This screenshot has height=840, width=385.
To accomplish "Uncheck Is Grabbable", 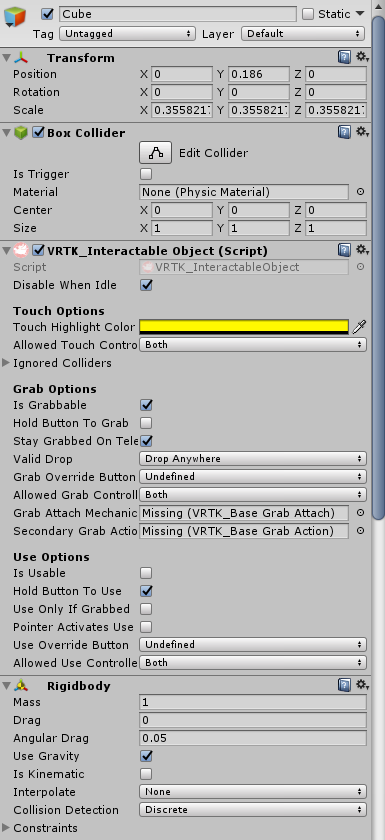I will [146, 405].
